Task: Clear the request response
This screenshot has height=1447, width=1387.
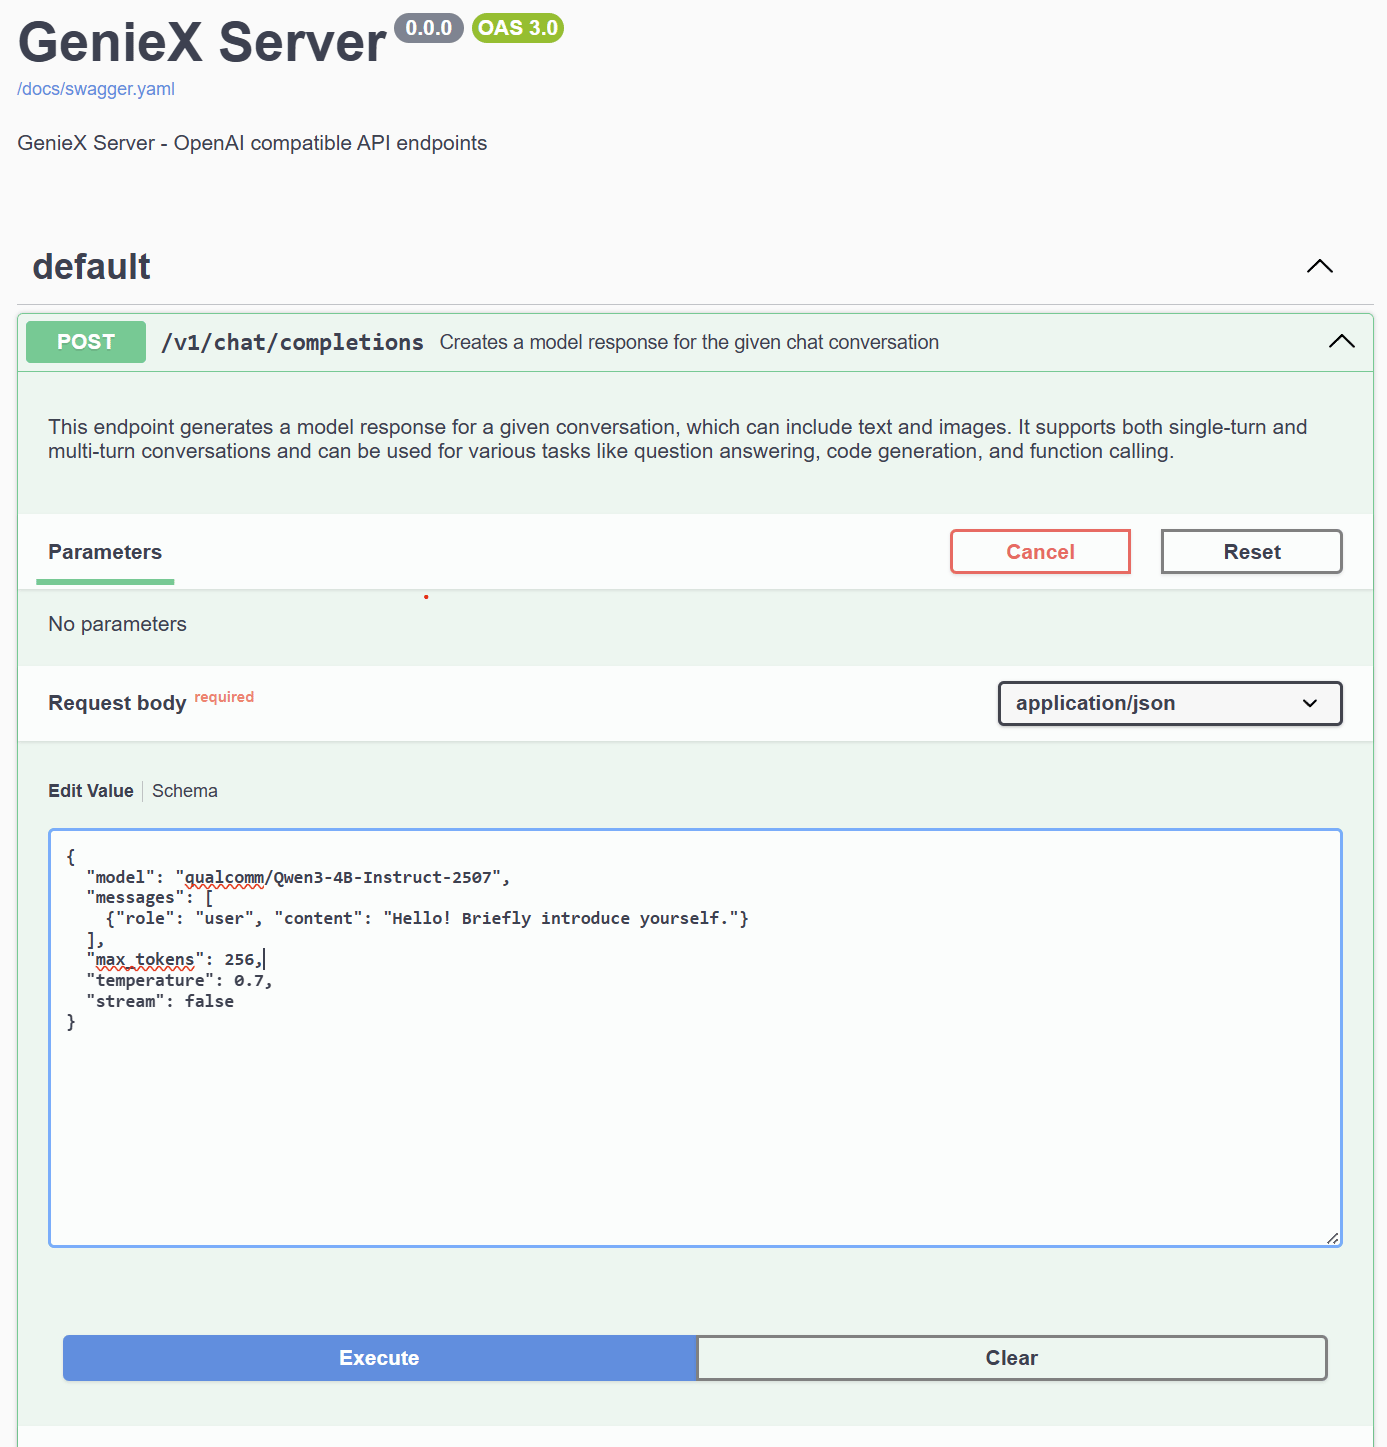Action: 1012,1358
